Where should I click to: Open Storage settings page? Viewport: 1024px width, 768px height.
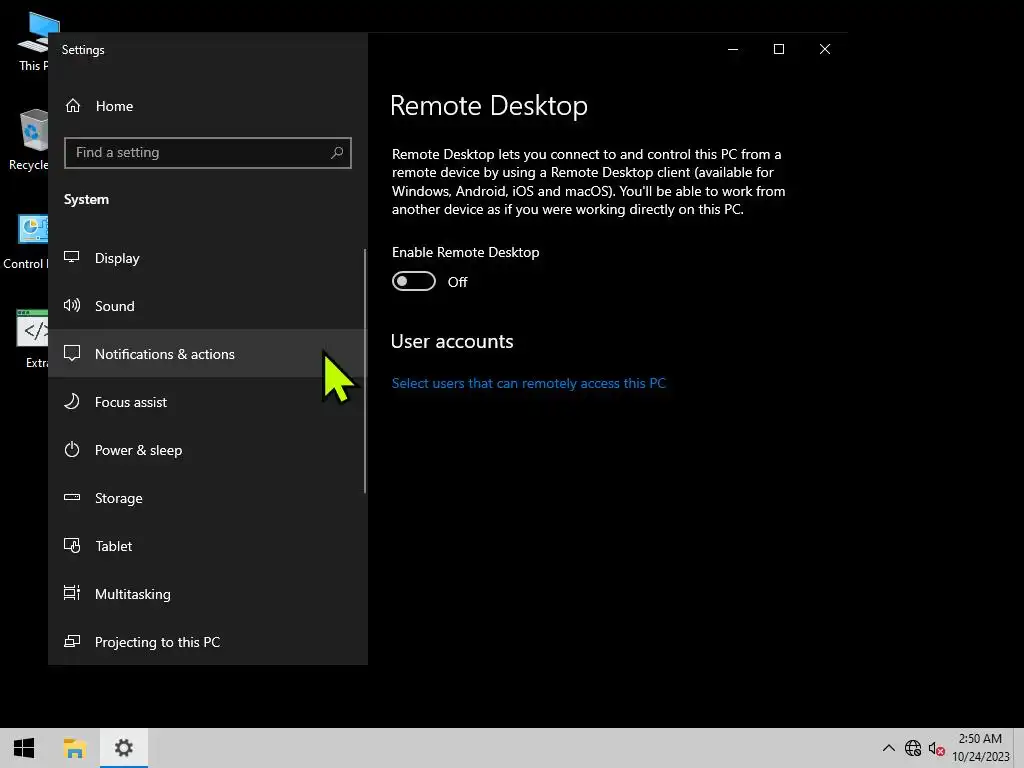(208, 498)
